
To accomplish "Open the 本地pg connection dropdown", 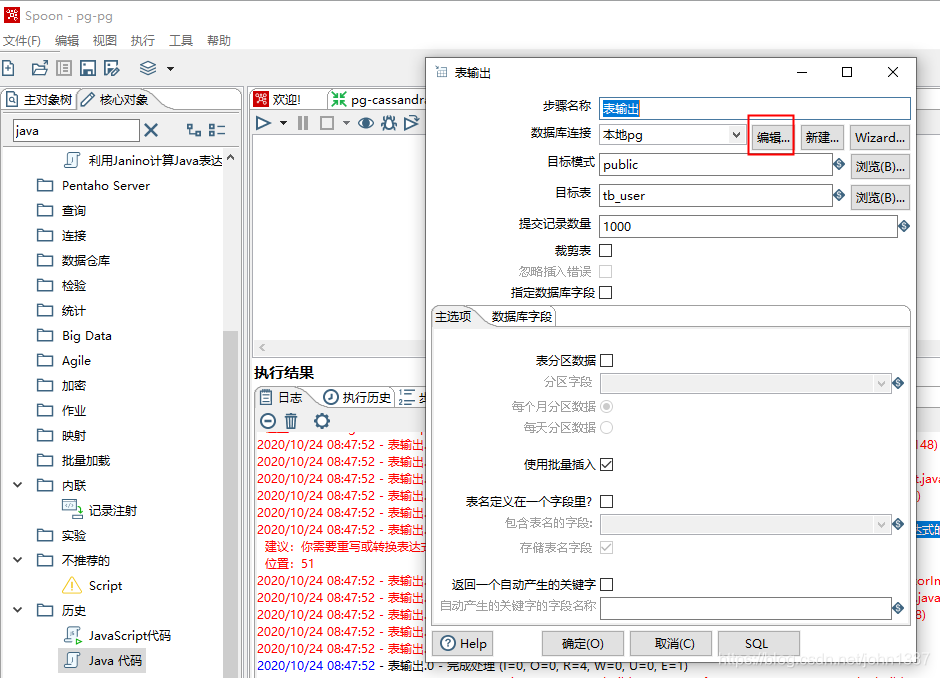I will click(737, 135).
